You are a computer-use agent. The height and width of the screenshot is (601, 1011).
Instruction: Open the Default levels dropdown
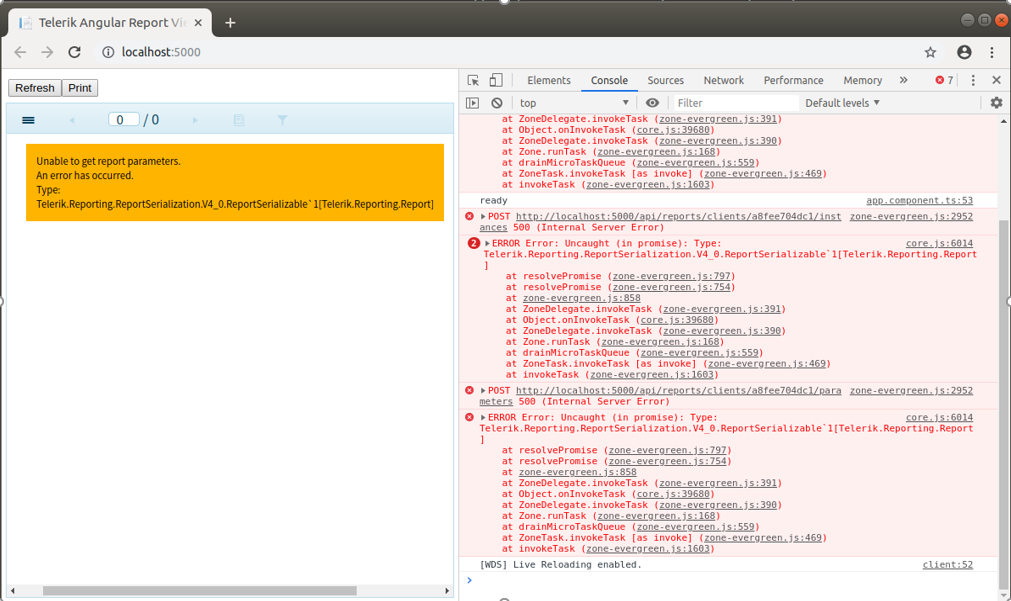pos(842,103)
